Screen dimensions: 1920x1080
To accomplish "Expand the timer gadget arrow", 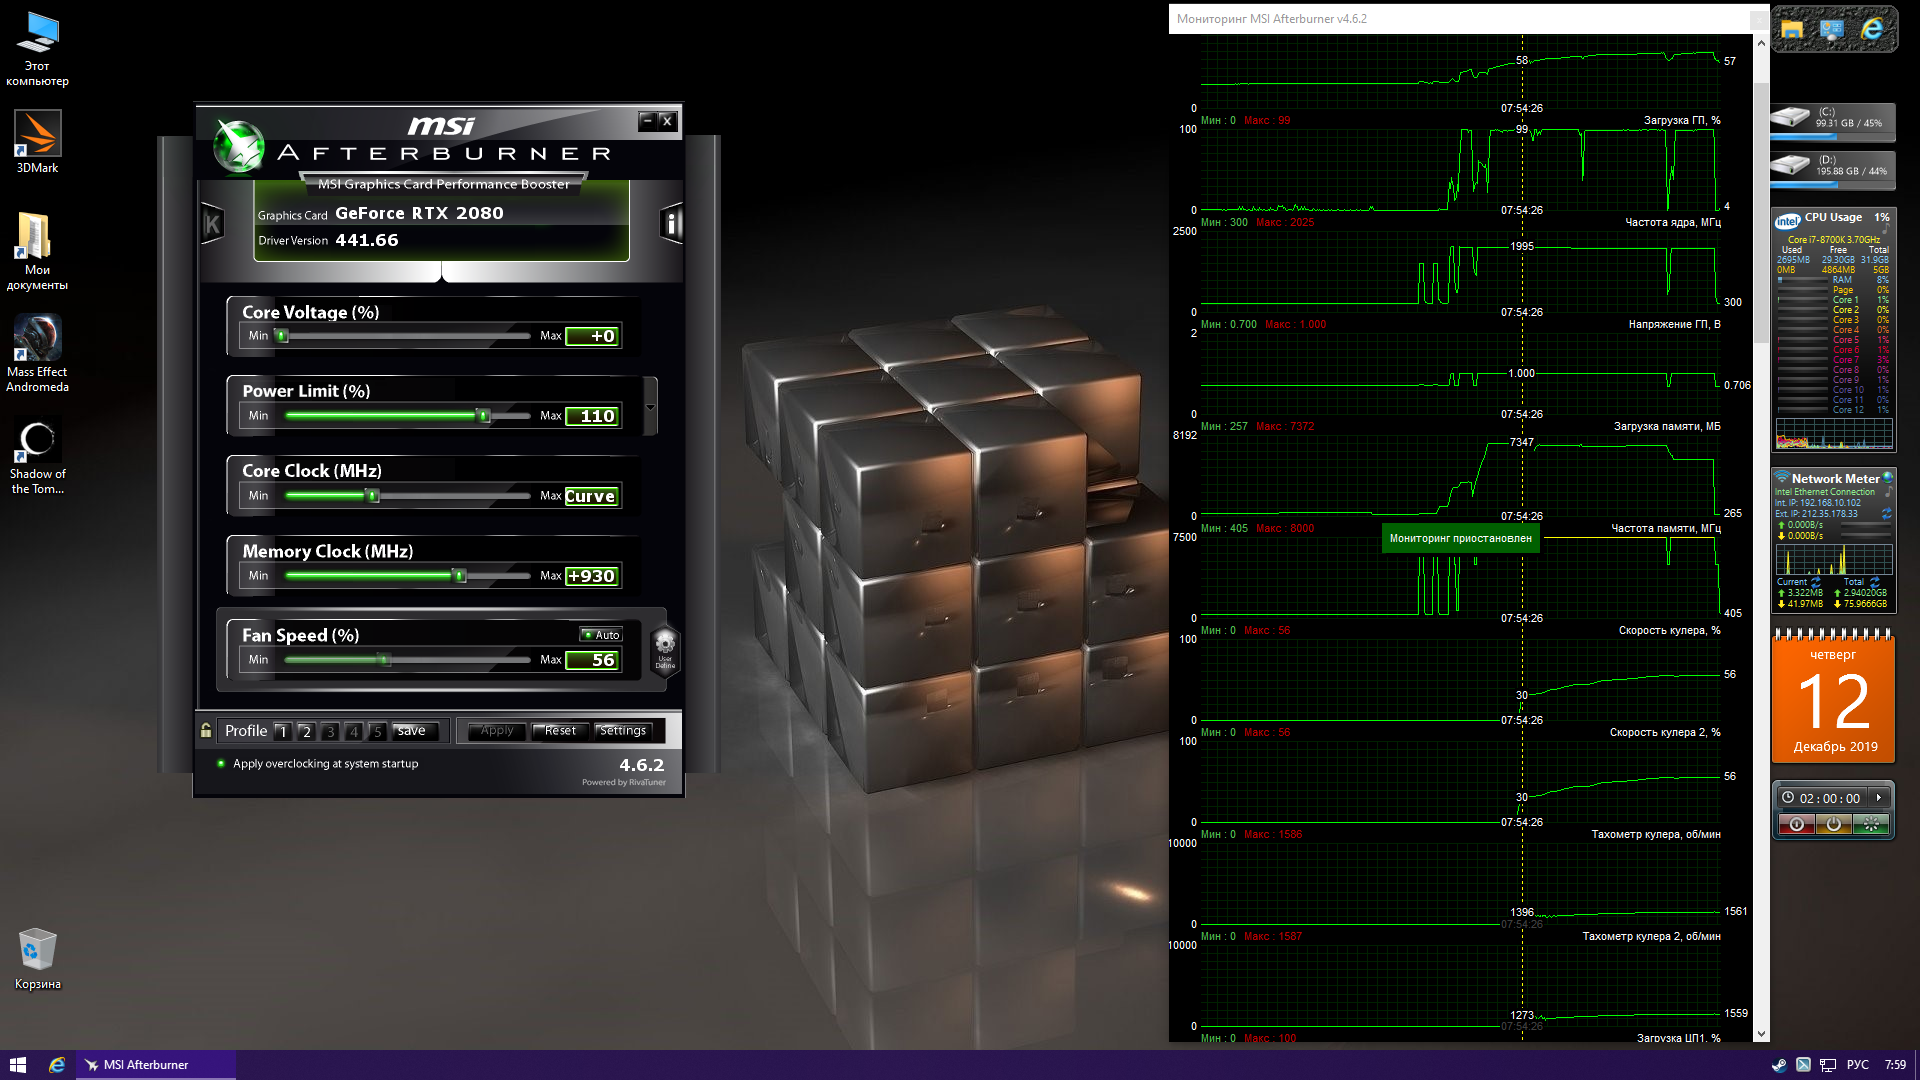I will coord(1879,798).
